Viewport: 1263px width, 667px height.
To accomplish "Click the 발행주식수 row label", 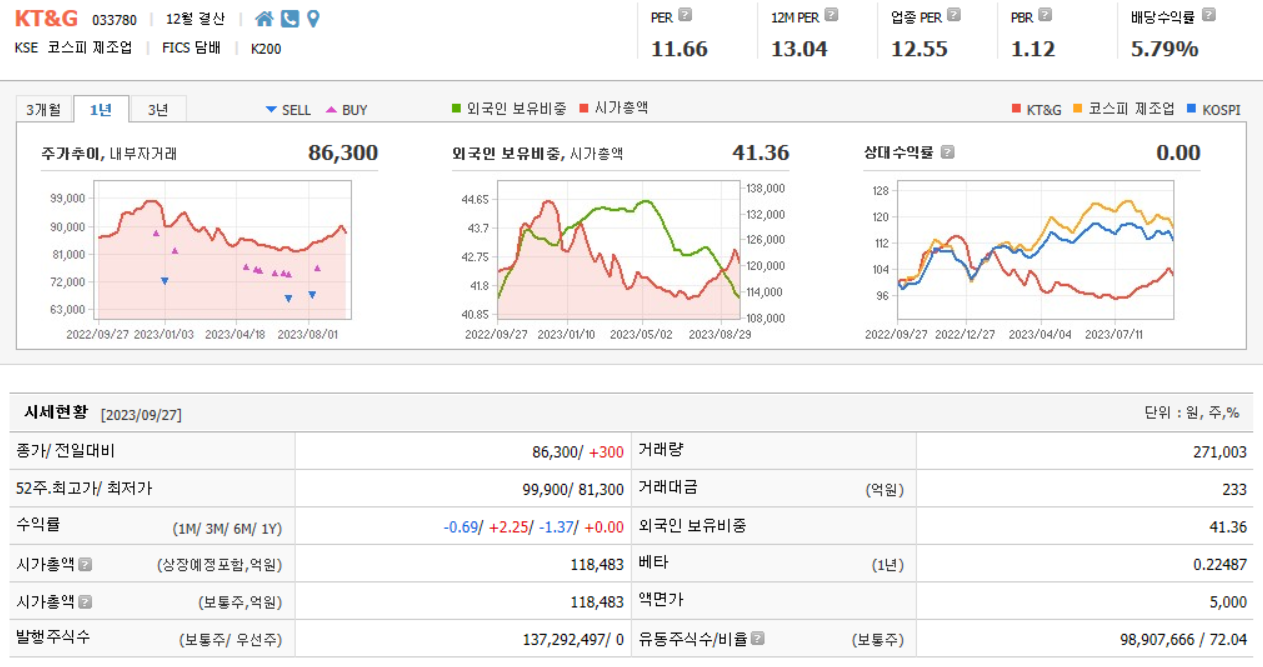I will click(x=53, y=637).
